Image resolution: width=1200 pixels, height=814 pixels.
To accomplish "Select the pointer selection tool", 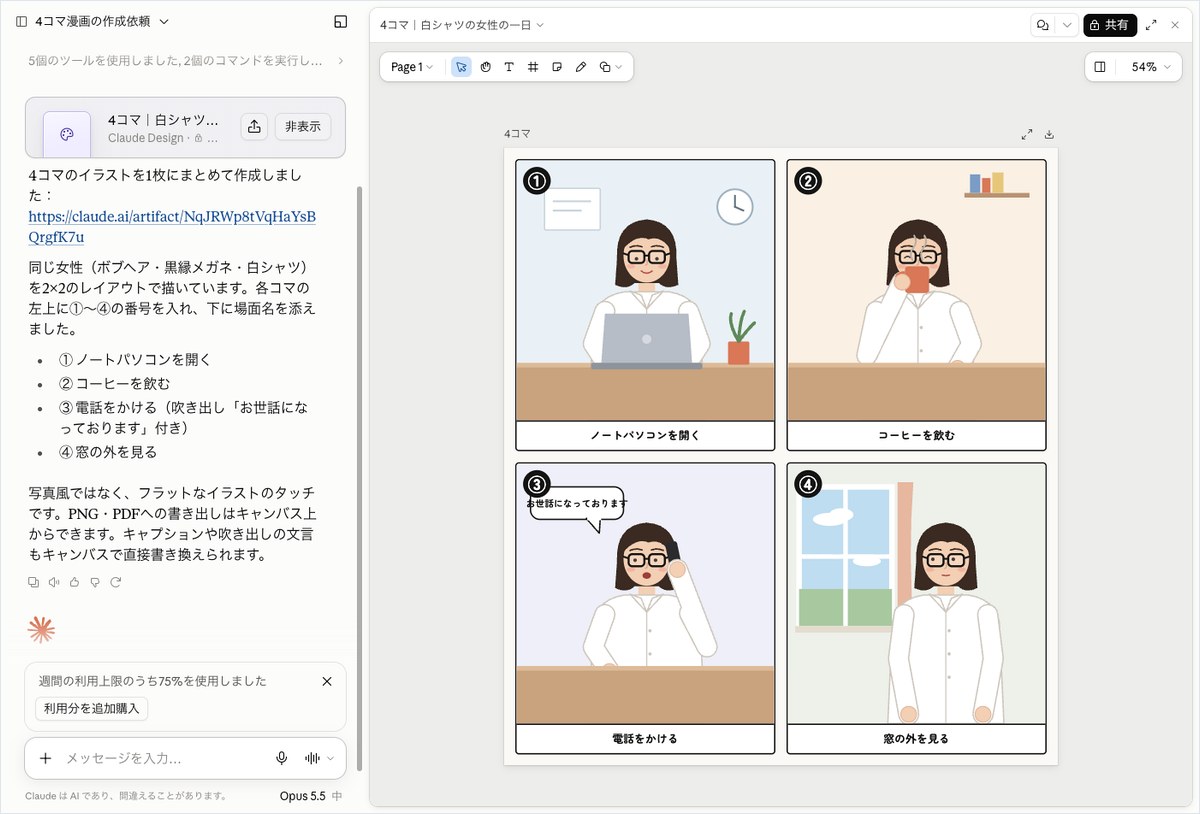I will tap(461, 67).
